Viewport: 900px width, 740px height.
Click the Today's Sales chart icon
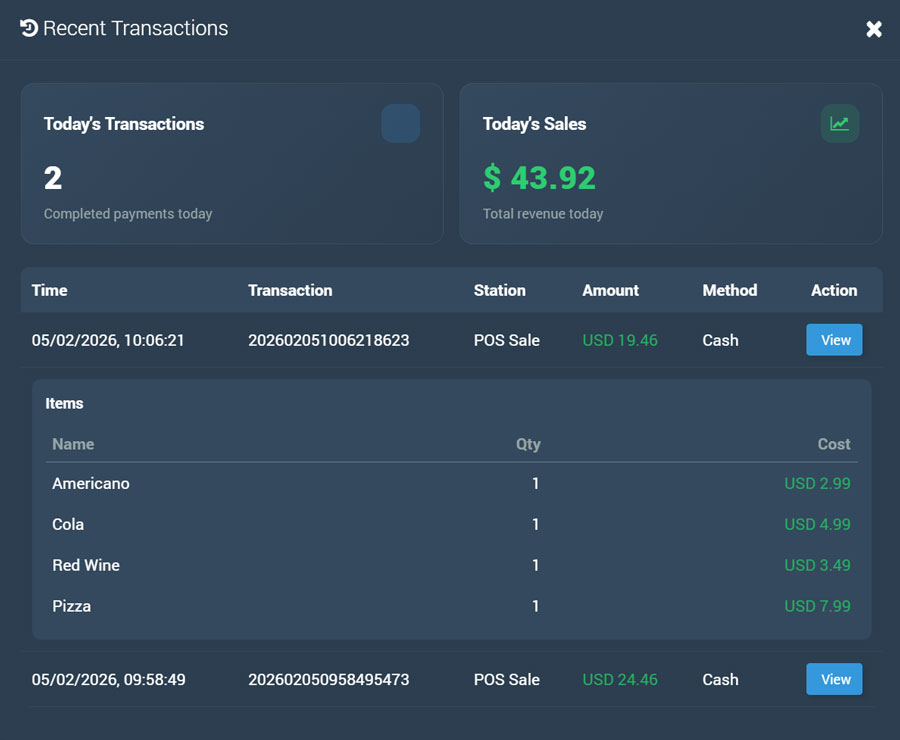[839, 124]
